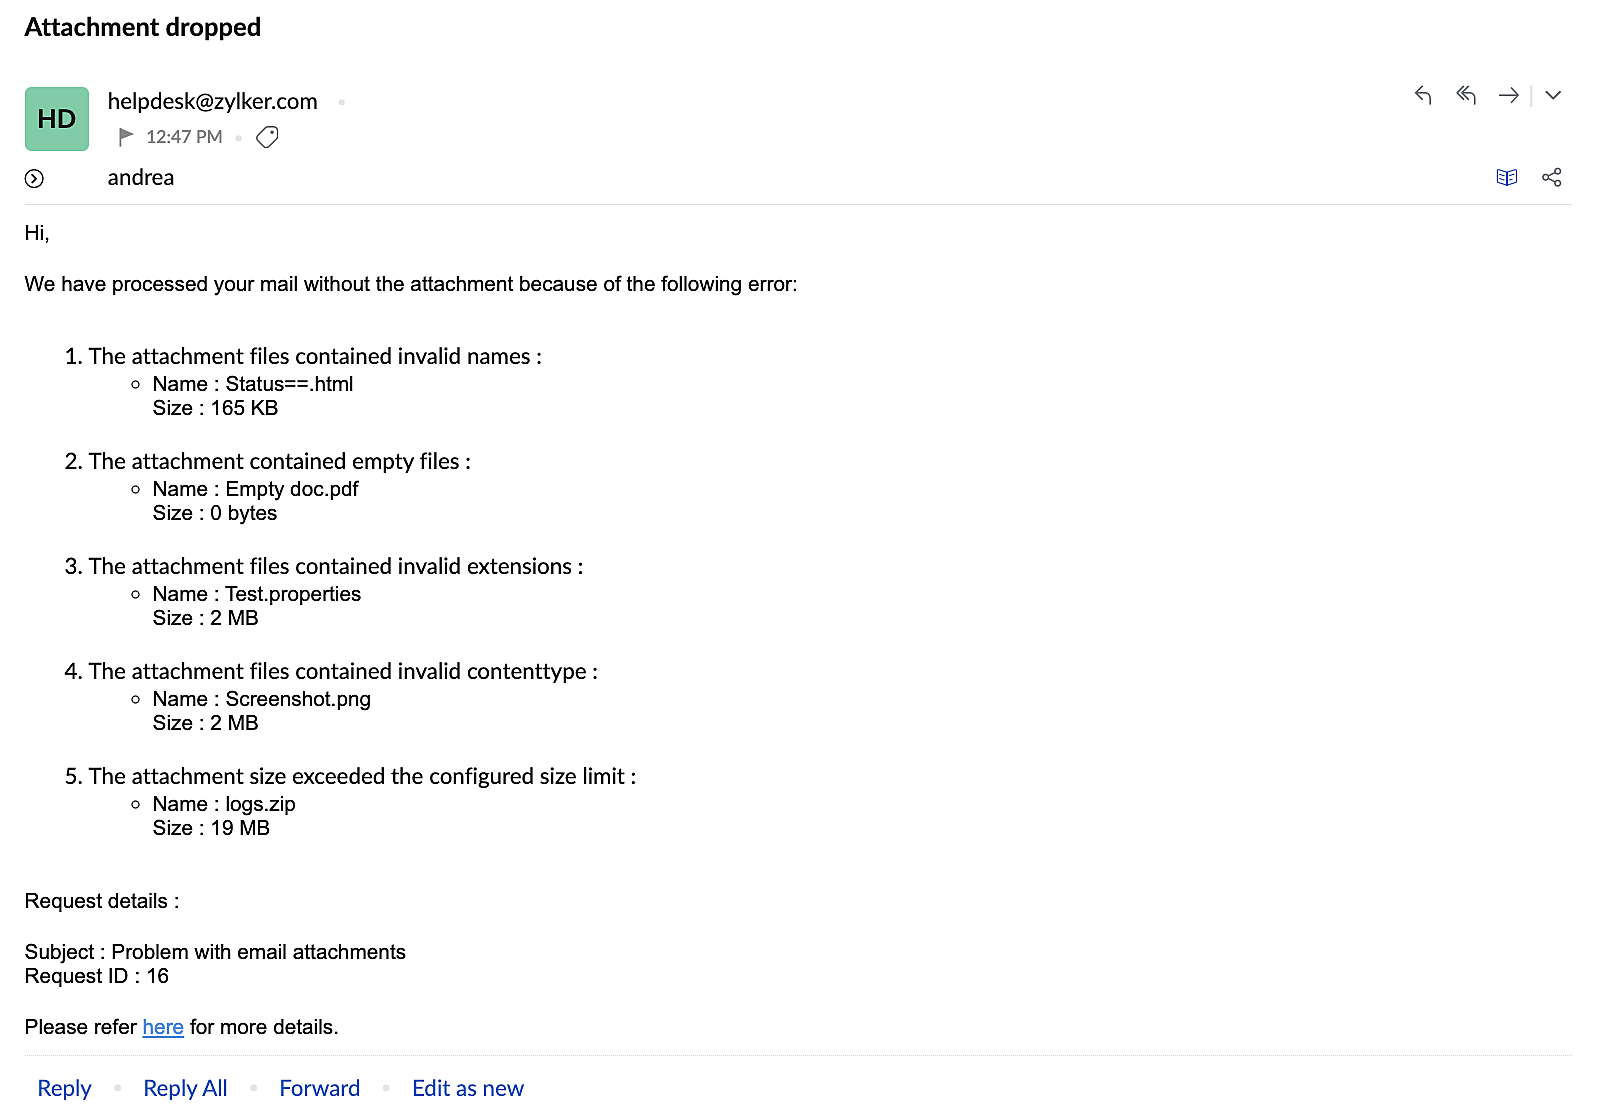This screenshot has height=1120, width=1600.
Task: Click sender address helpdesk@zylker.com
Action: pyautogui.click(x=212, y=101)
